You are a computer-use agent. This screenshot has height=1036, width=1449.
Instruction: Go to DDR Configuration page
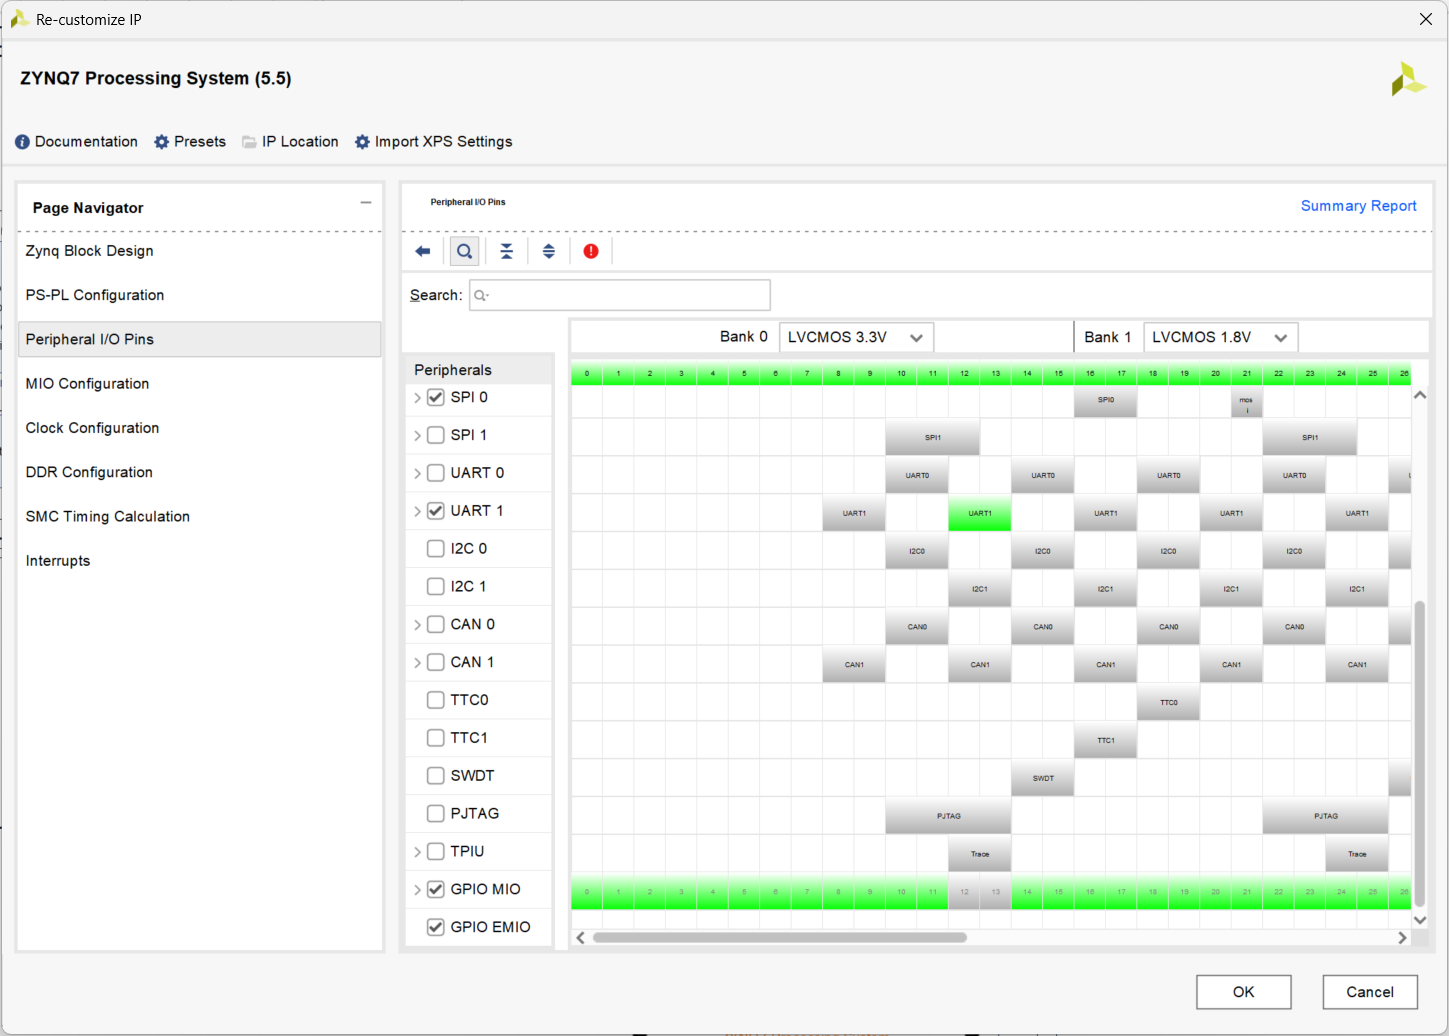point(199,472)
